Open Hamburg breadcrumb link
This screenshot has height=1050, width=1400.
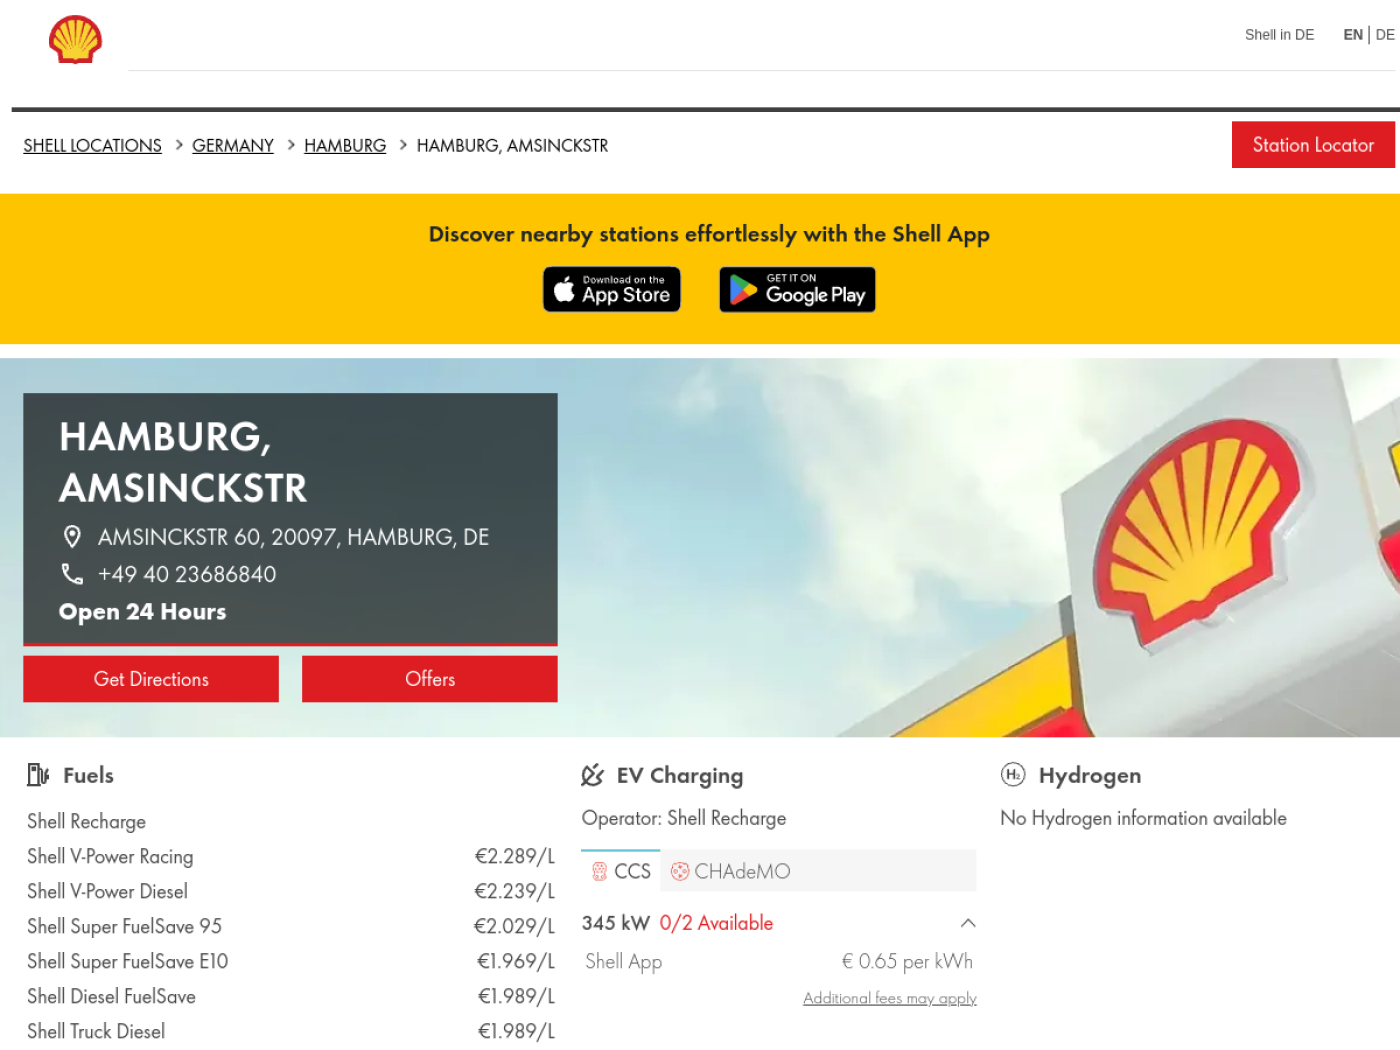[345, 146]
